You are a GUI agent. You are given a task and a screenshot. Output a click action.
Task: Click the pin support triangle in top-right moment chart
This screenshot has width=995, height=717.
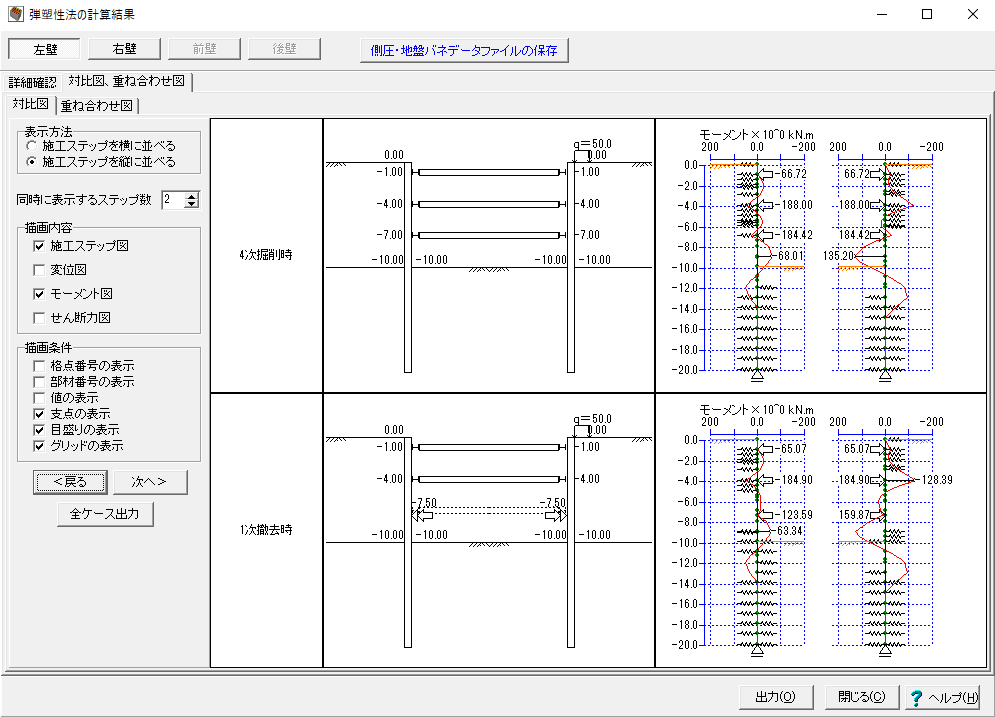click(x=885, y=376)
